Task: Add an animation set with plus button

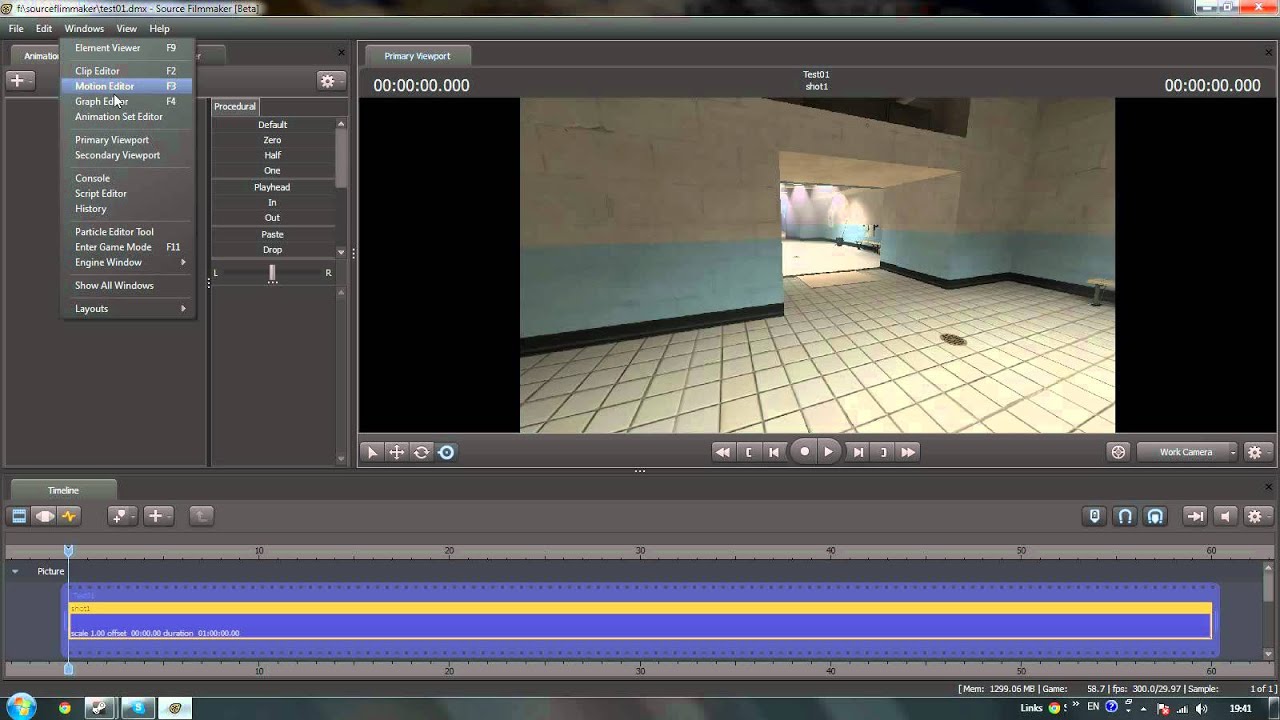Action: click(x=19, y=80)
